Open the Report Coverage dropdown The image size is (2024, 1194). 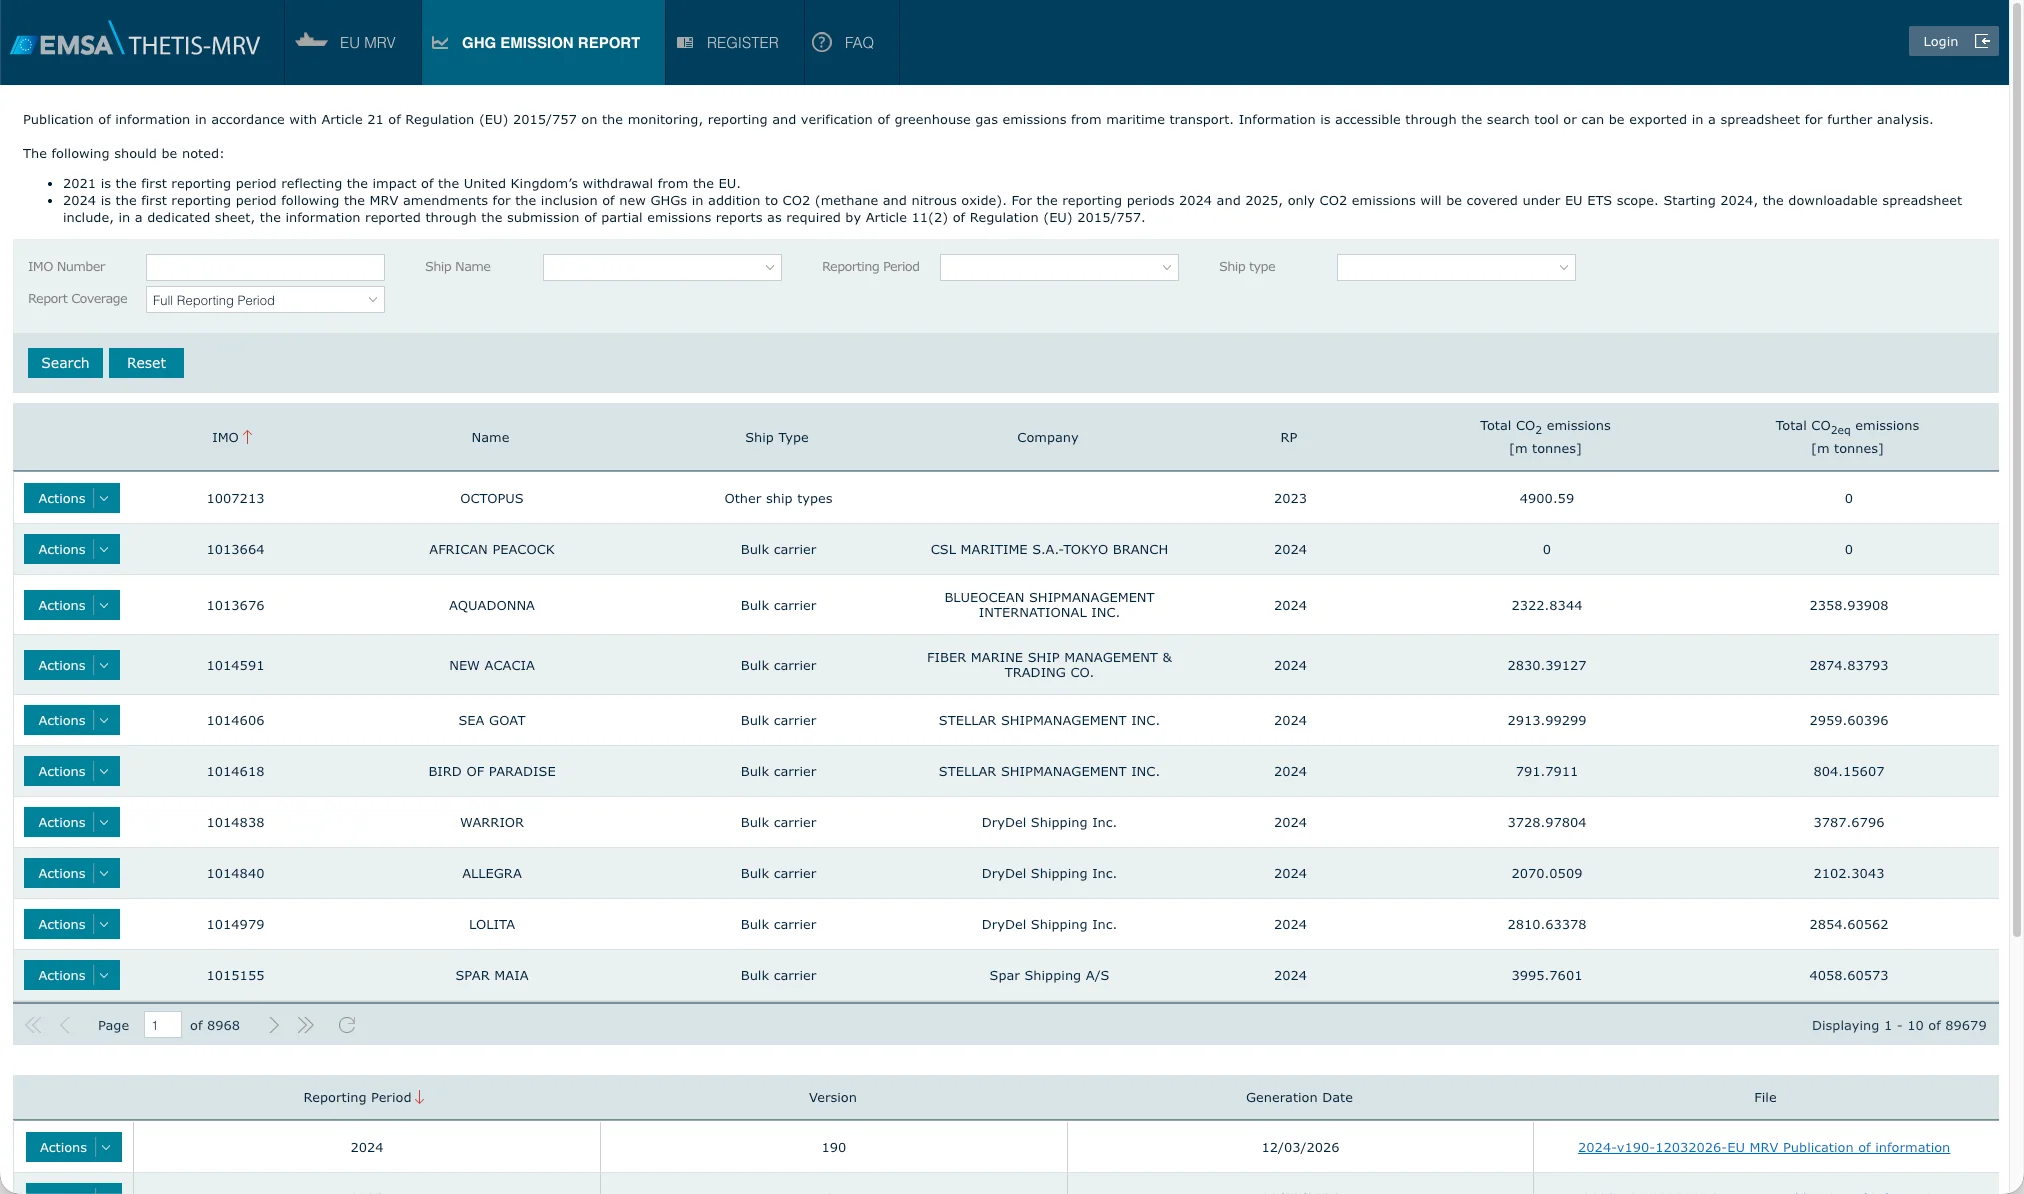click(372, 300)
